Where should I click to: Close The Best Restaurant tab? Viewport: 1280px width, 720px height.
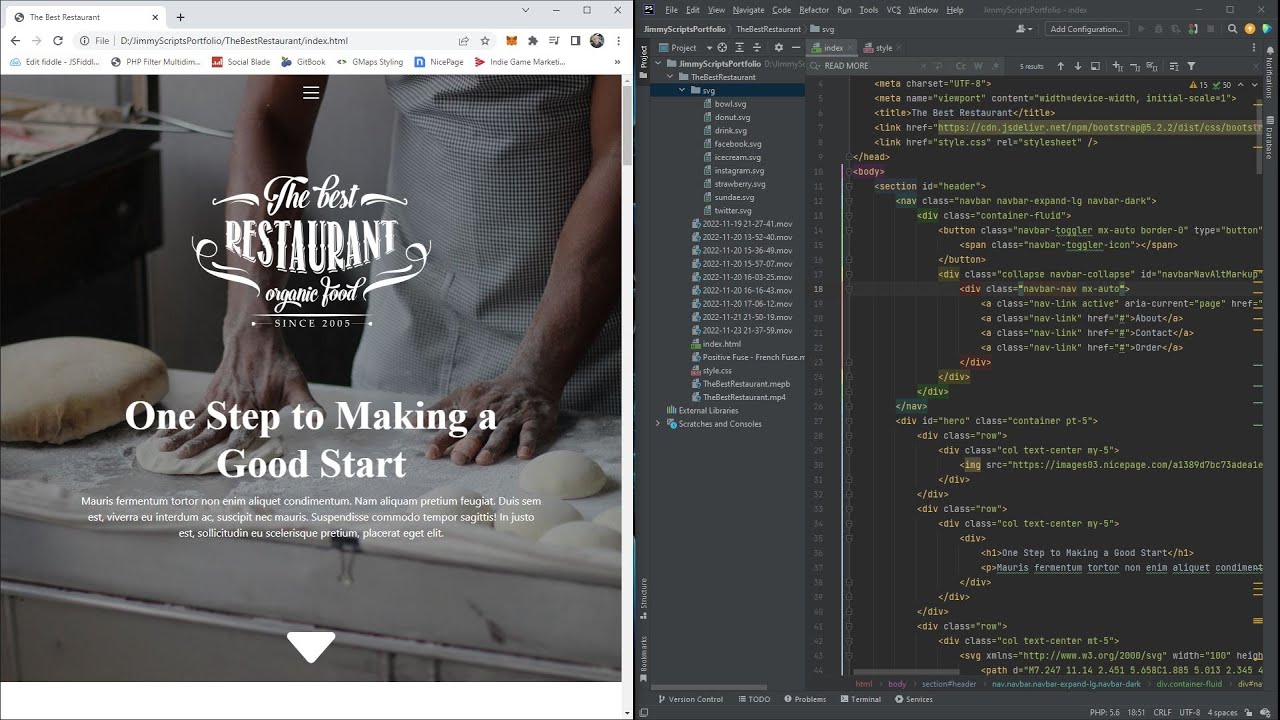coord(156,17)
